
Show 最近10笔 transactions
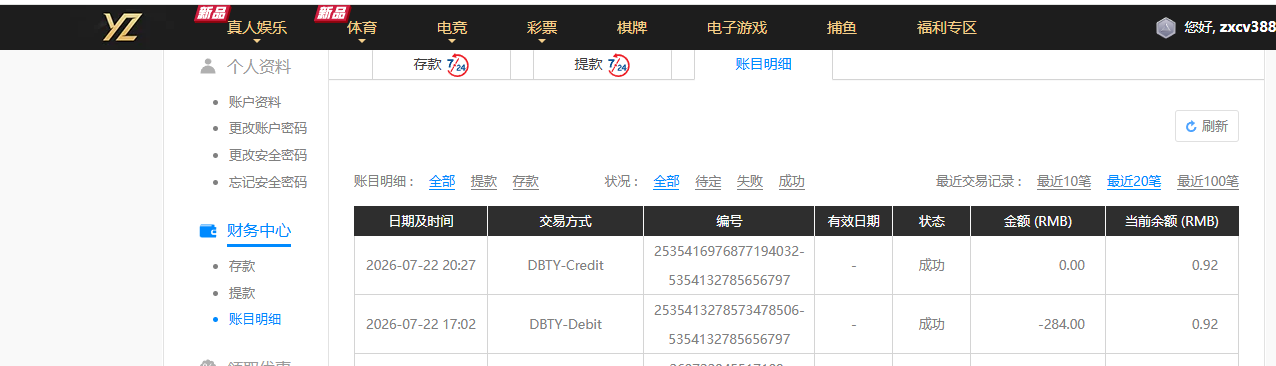pyautogui.click(x=1064, y=181)
